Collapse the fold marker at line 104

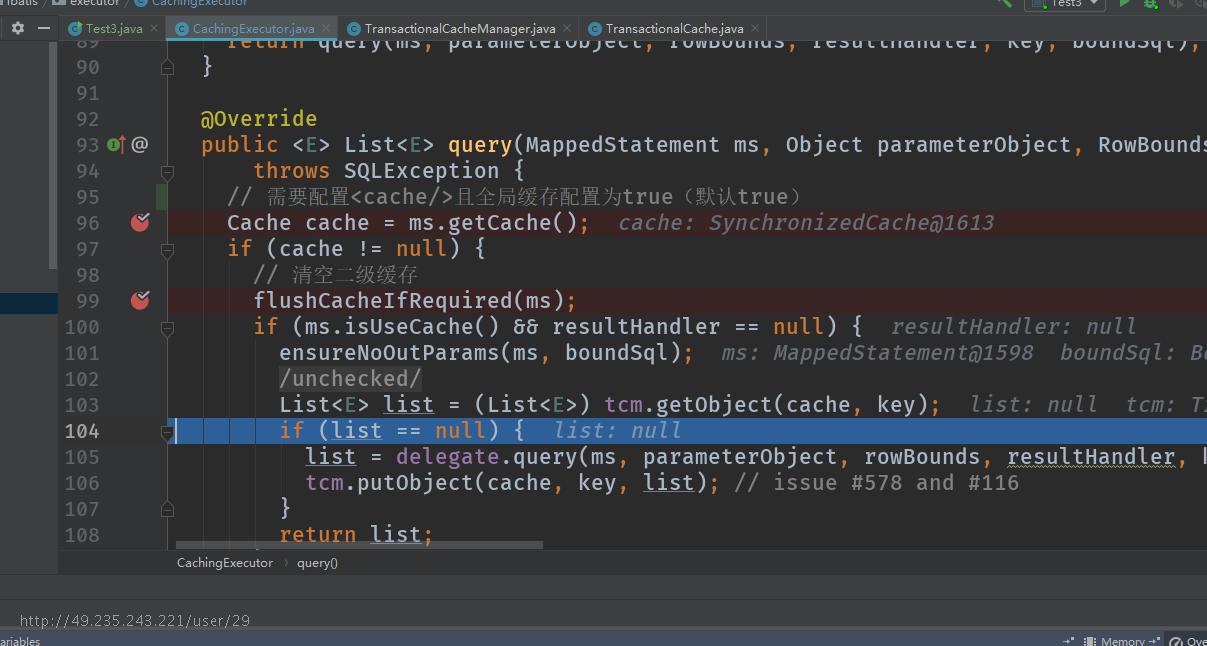point(167,432)
